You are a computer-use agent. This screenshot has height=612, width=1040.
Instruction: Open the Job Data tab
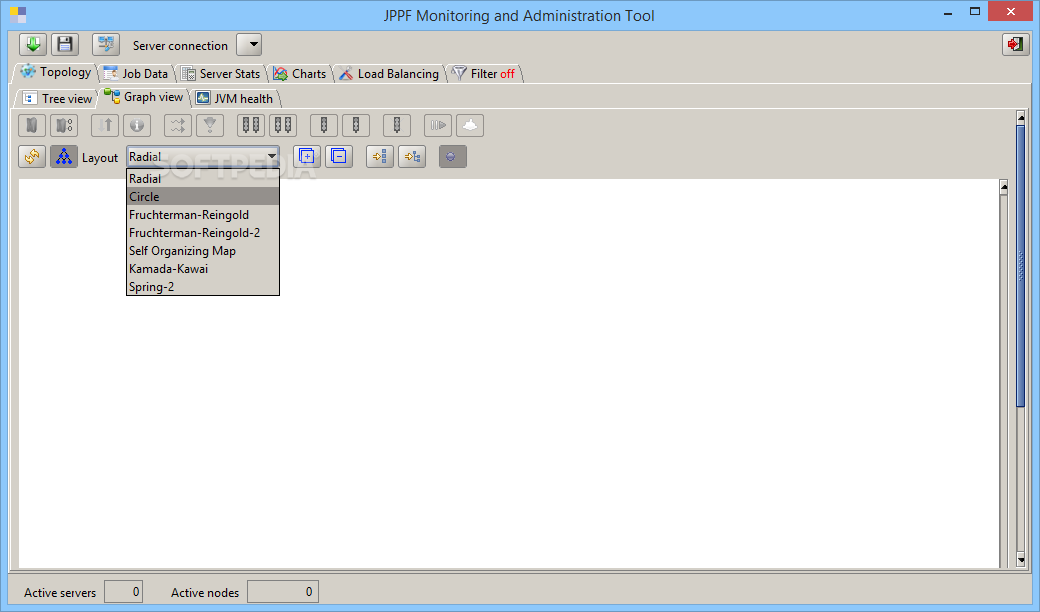click(137, 74)
